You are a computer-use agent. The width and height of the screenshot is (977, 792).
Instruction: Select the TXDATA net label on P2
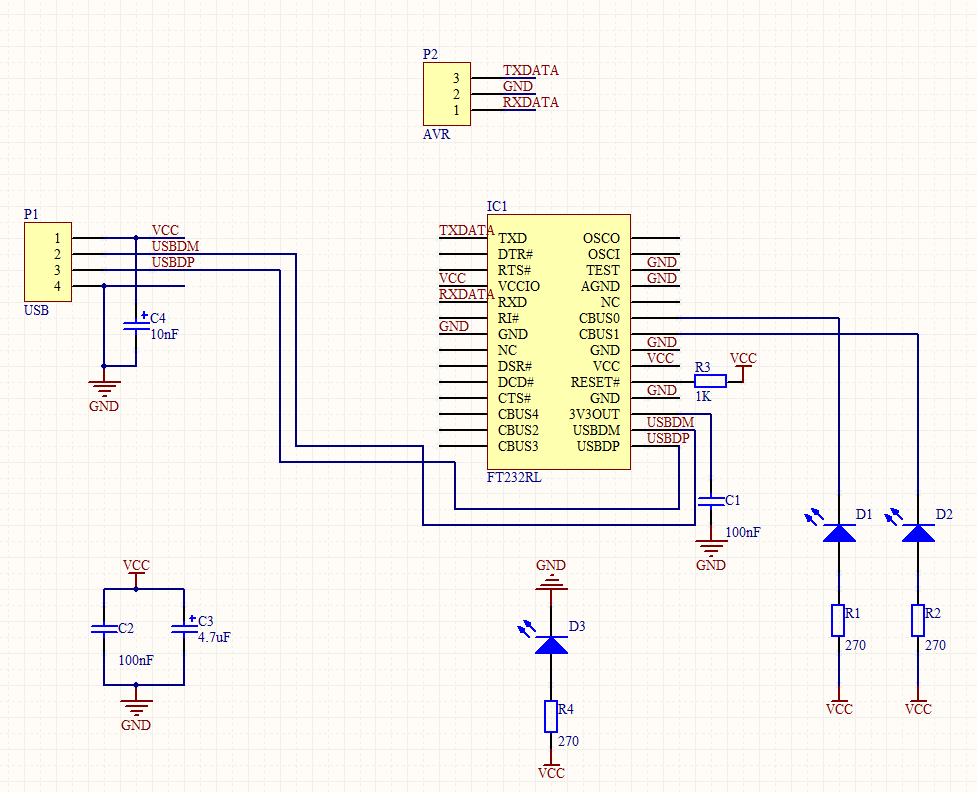tap(531, 70)
